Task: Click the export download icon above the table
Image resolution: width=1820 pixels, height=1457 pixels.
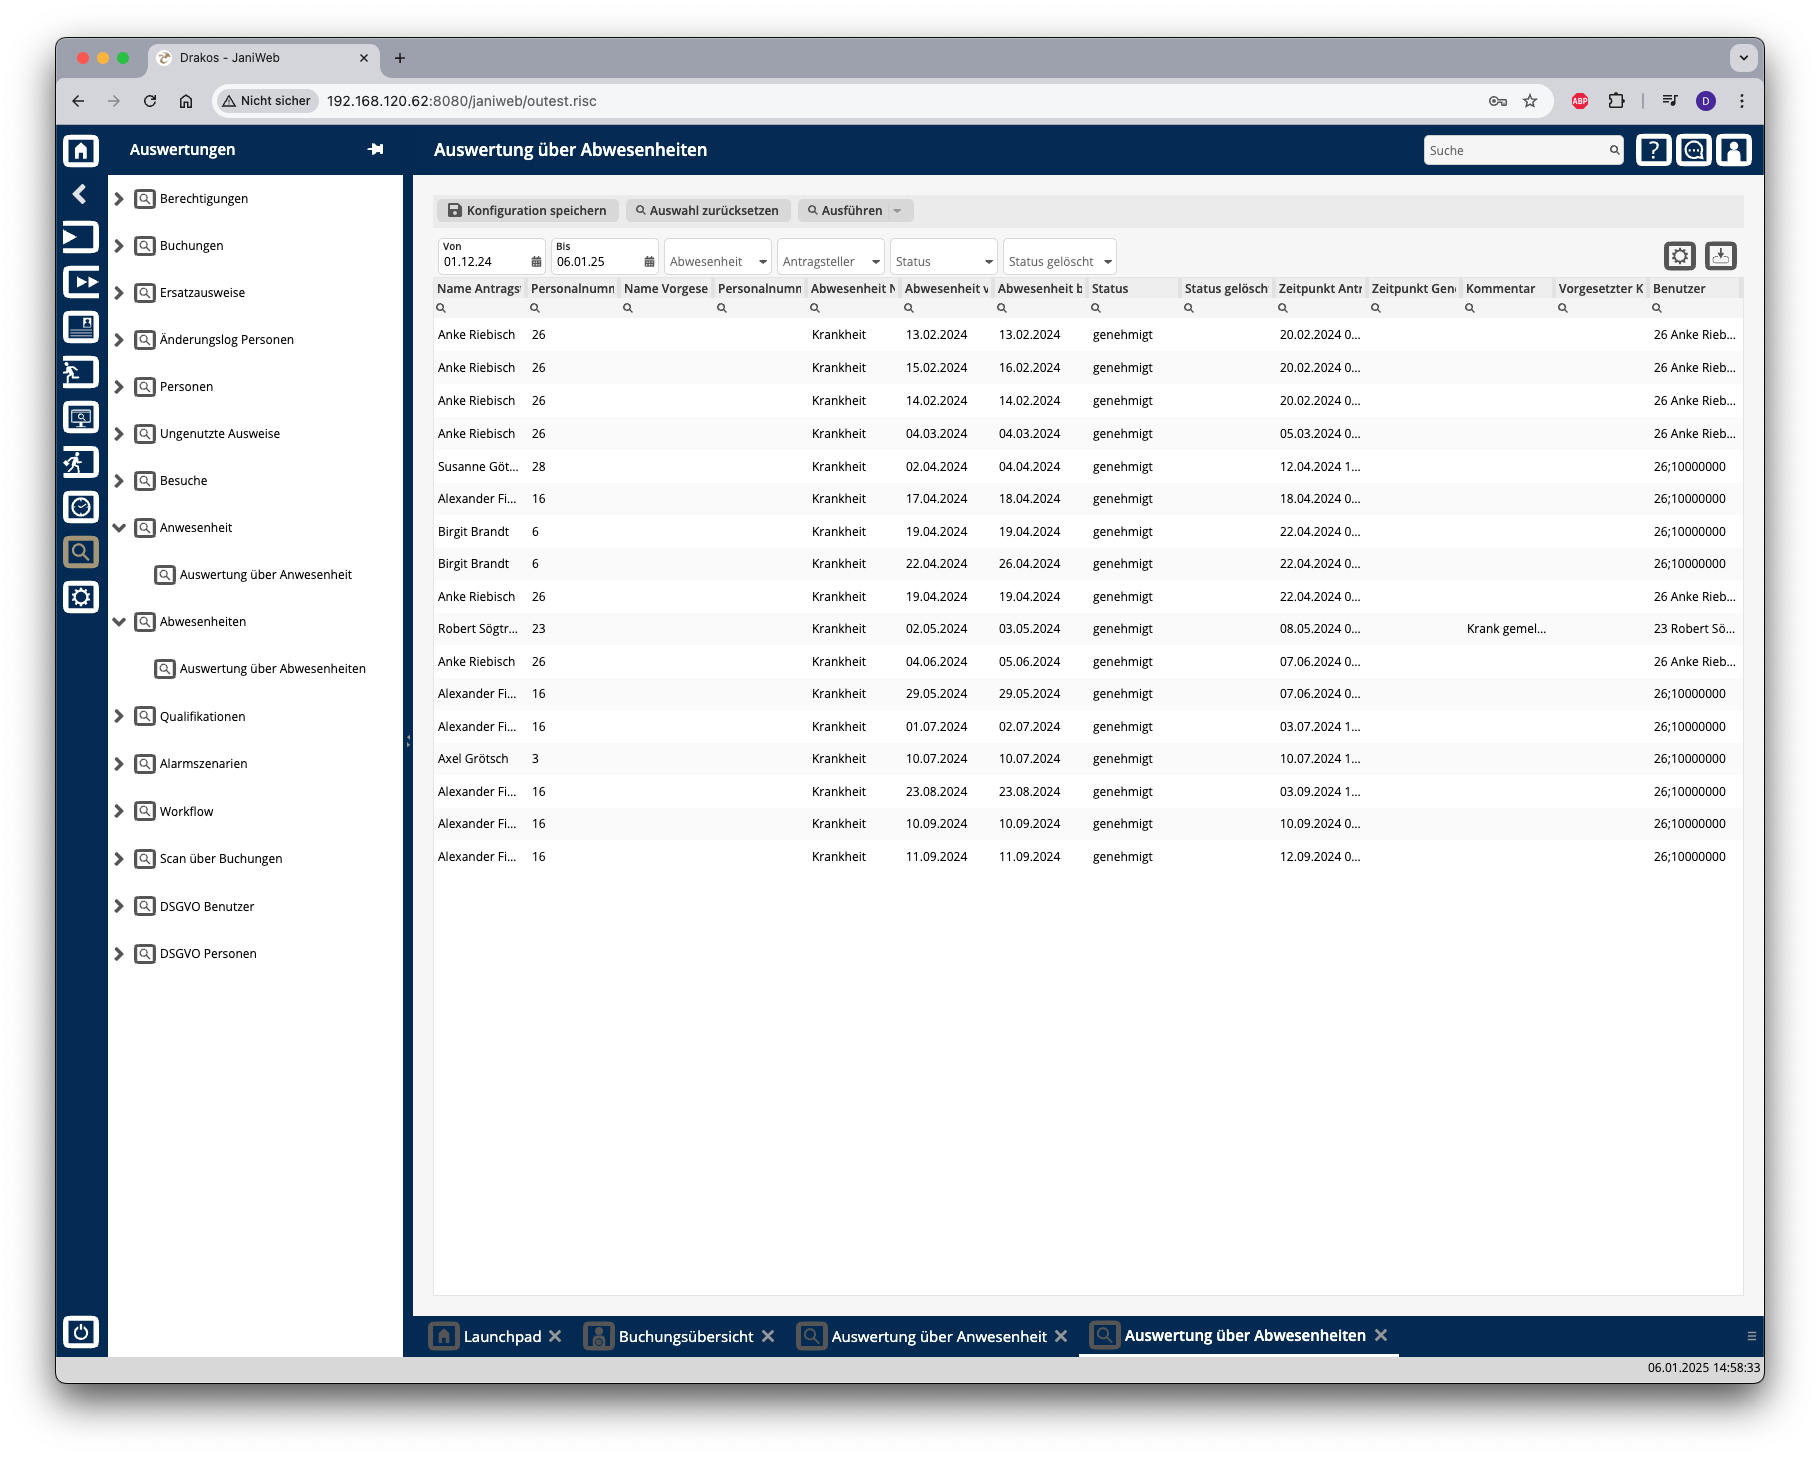Action: coord(1720,256)
